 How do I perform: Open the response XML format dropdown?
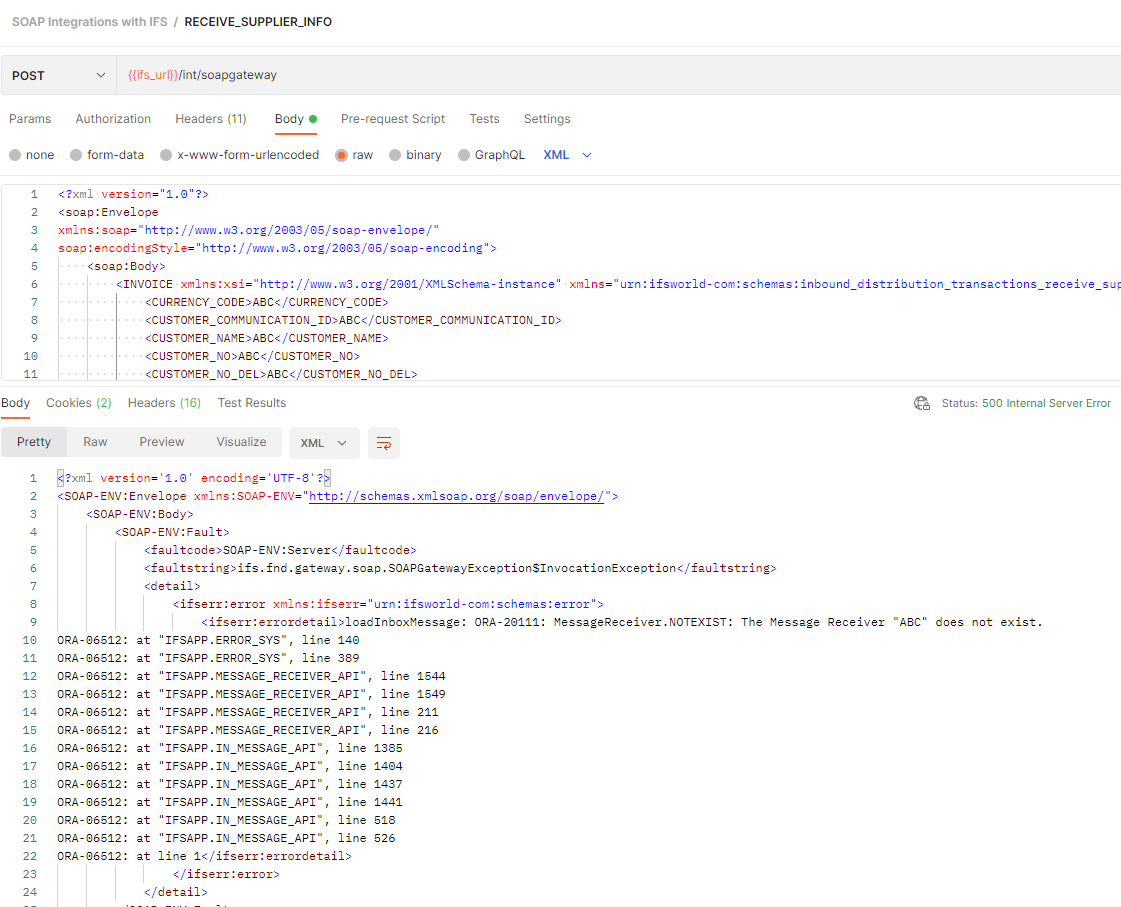tap(324, 443)
